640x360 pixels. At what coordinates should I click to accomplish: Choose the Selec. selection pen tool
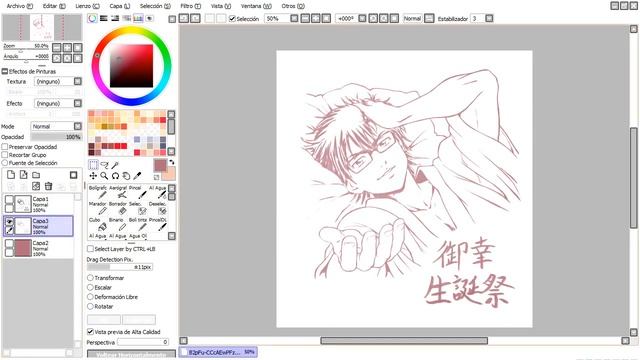138,208
